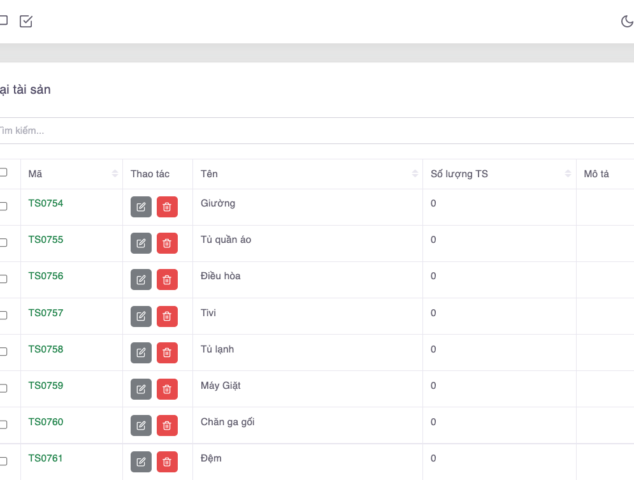
Task: Remove the Máy Giặt asset entry
Action: click(x=167, y=389)
